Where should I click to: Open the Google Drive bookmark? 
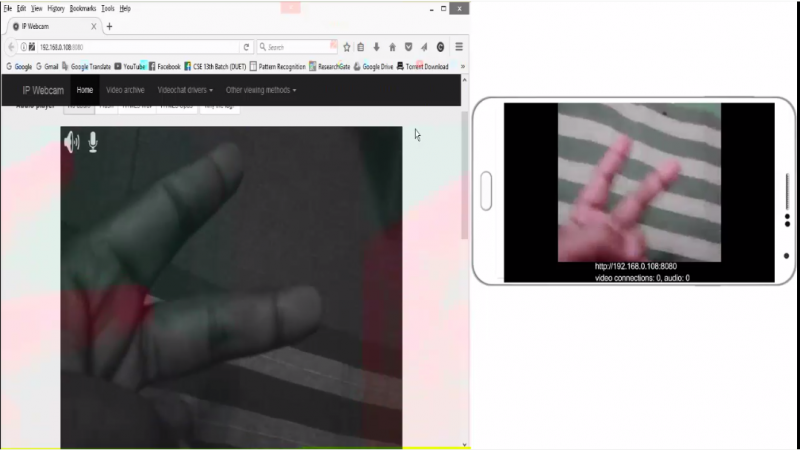tap(373, 66)
